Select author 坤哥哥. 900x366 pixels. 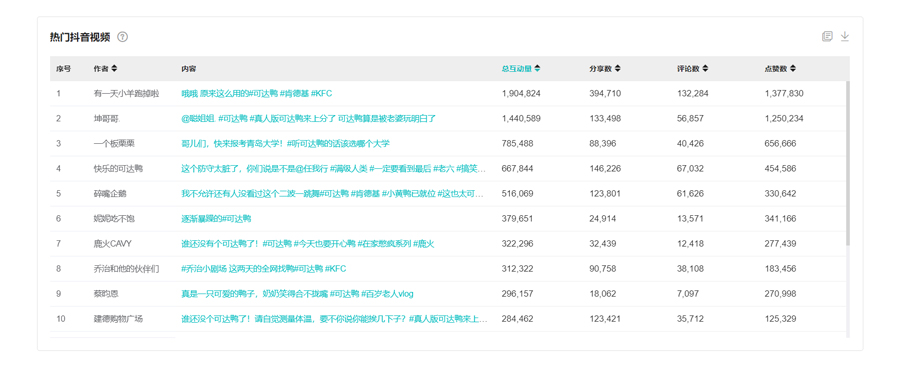tap(107, 119)
